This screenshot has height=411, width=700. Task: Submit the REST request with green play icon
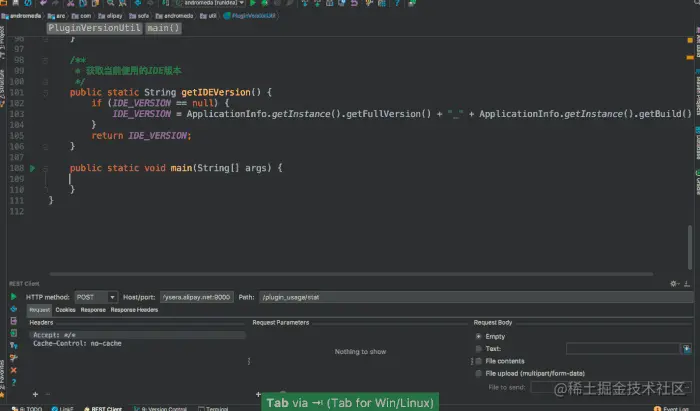(x=13, y=296)
